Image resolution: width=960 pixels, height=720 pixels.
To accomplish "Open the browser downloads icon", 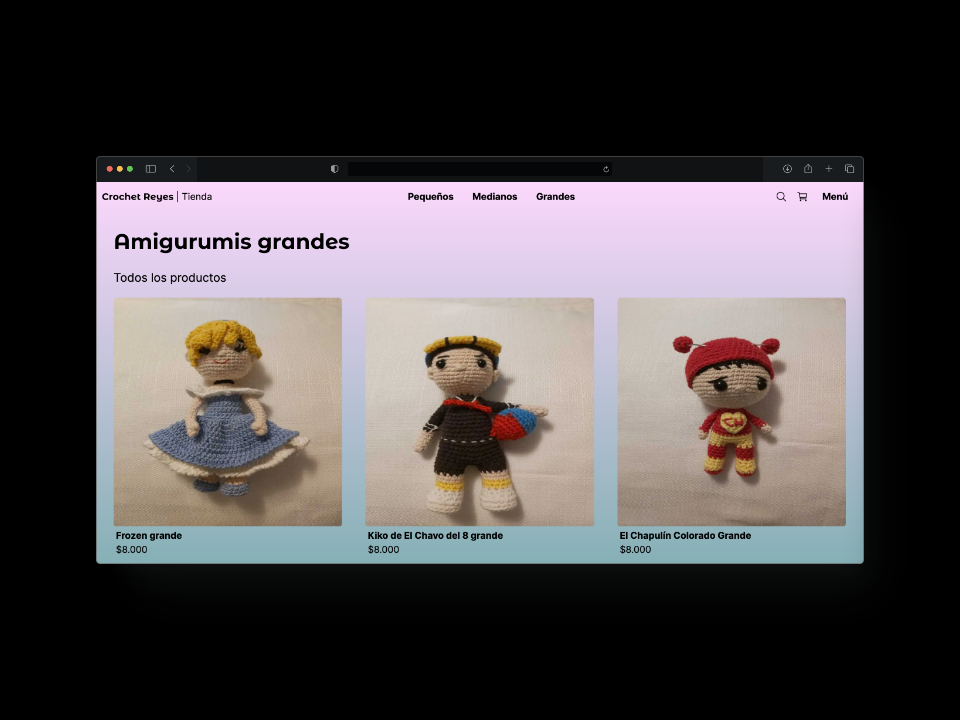I will [787, 169].
